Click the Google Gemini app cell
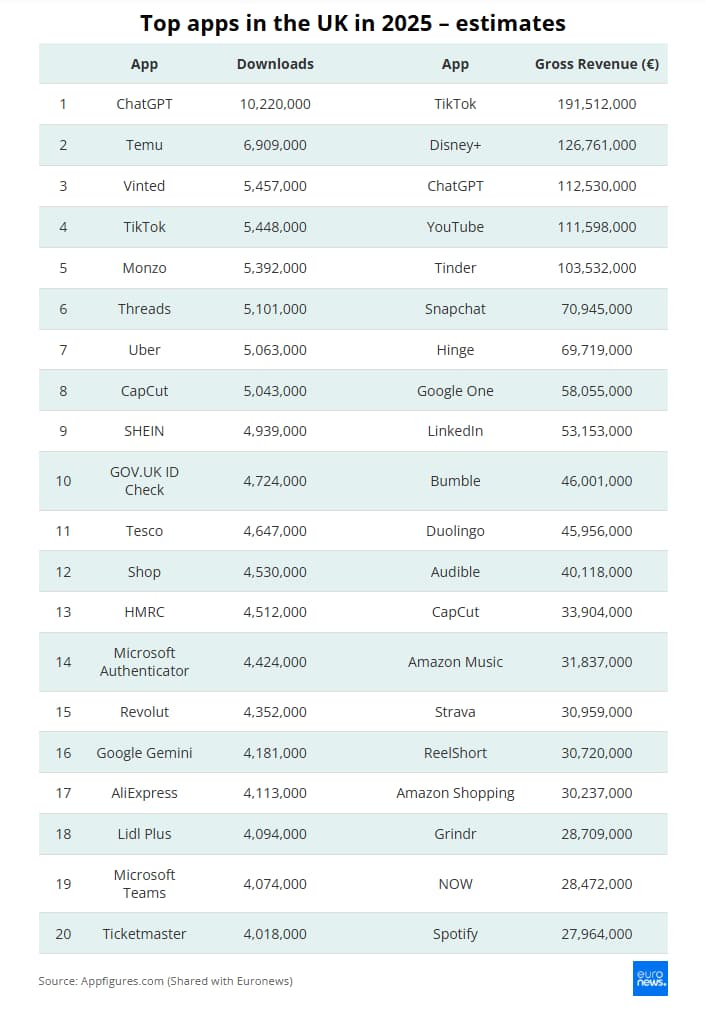The image size is (705, 1012). coord(144,753)
